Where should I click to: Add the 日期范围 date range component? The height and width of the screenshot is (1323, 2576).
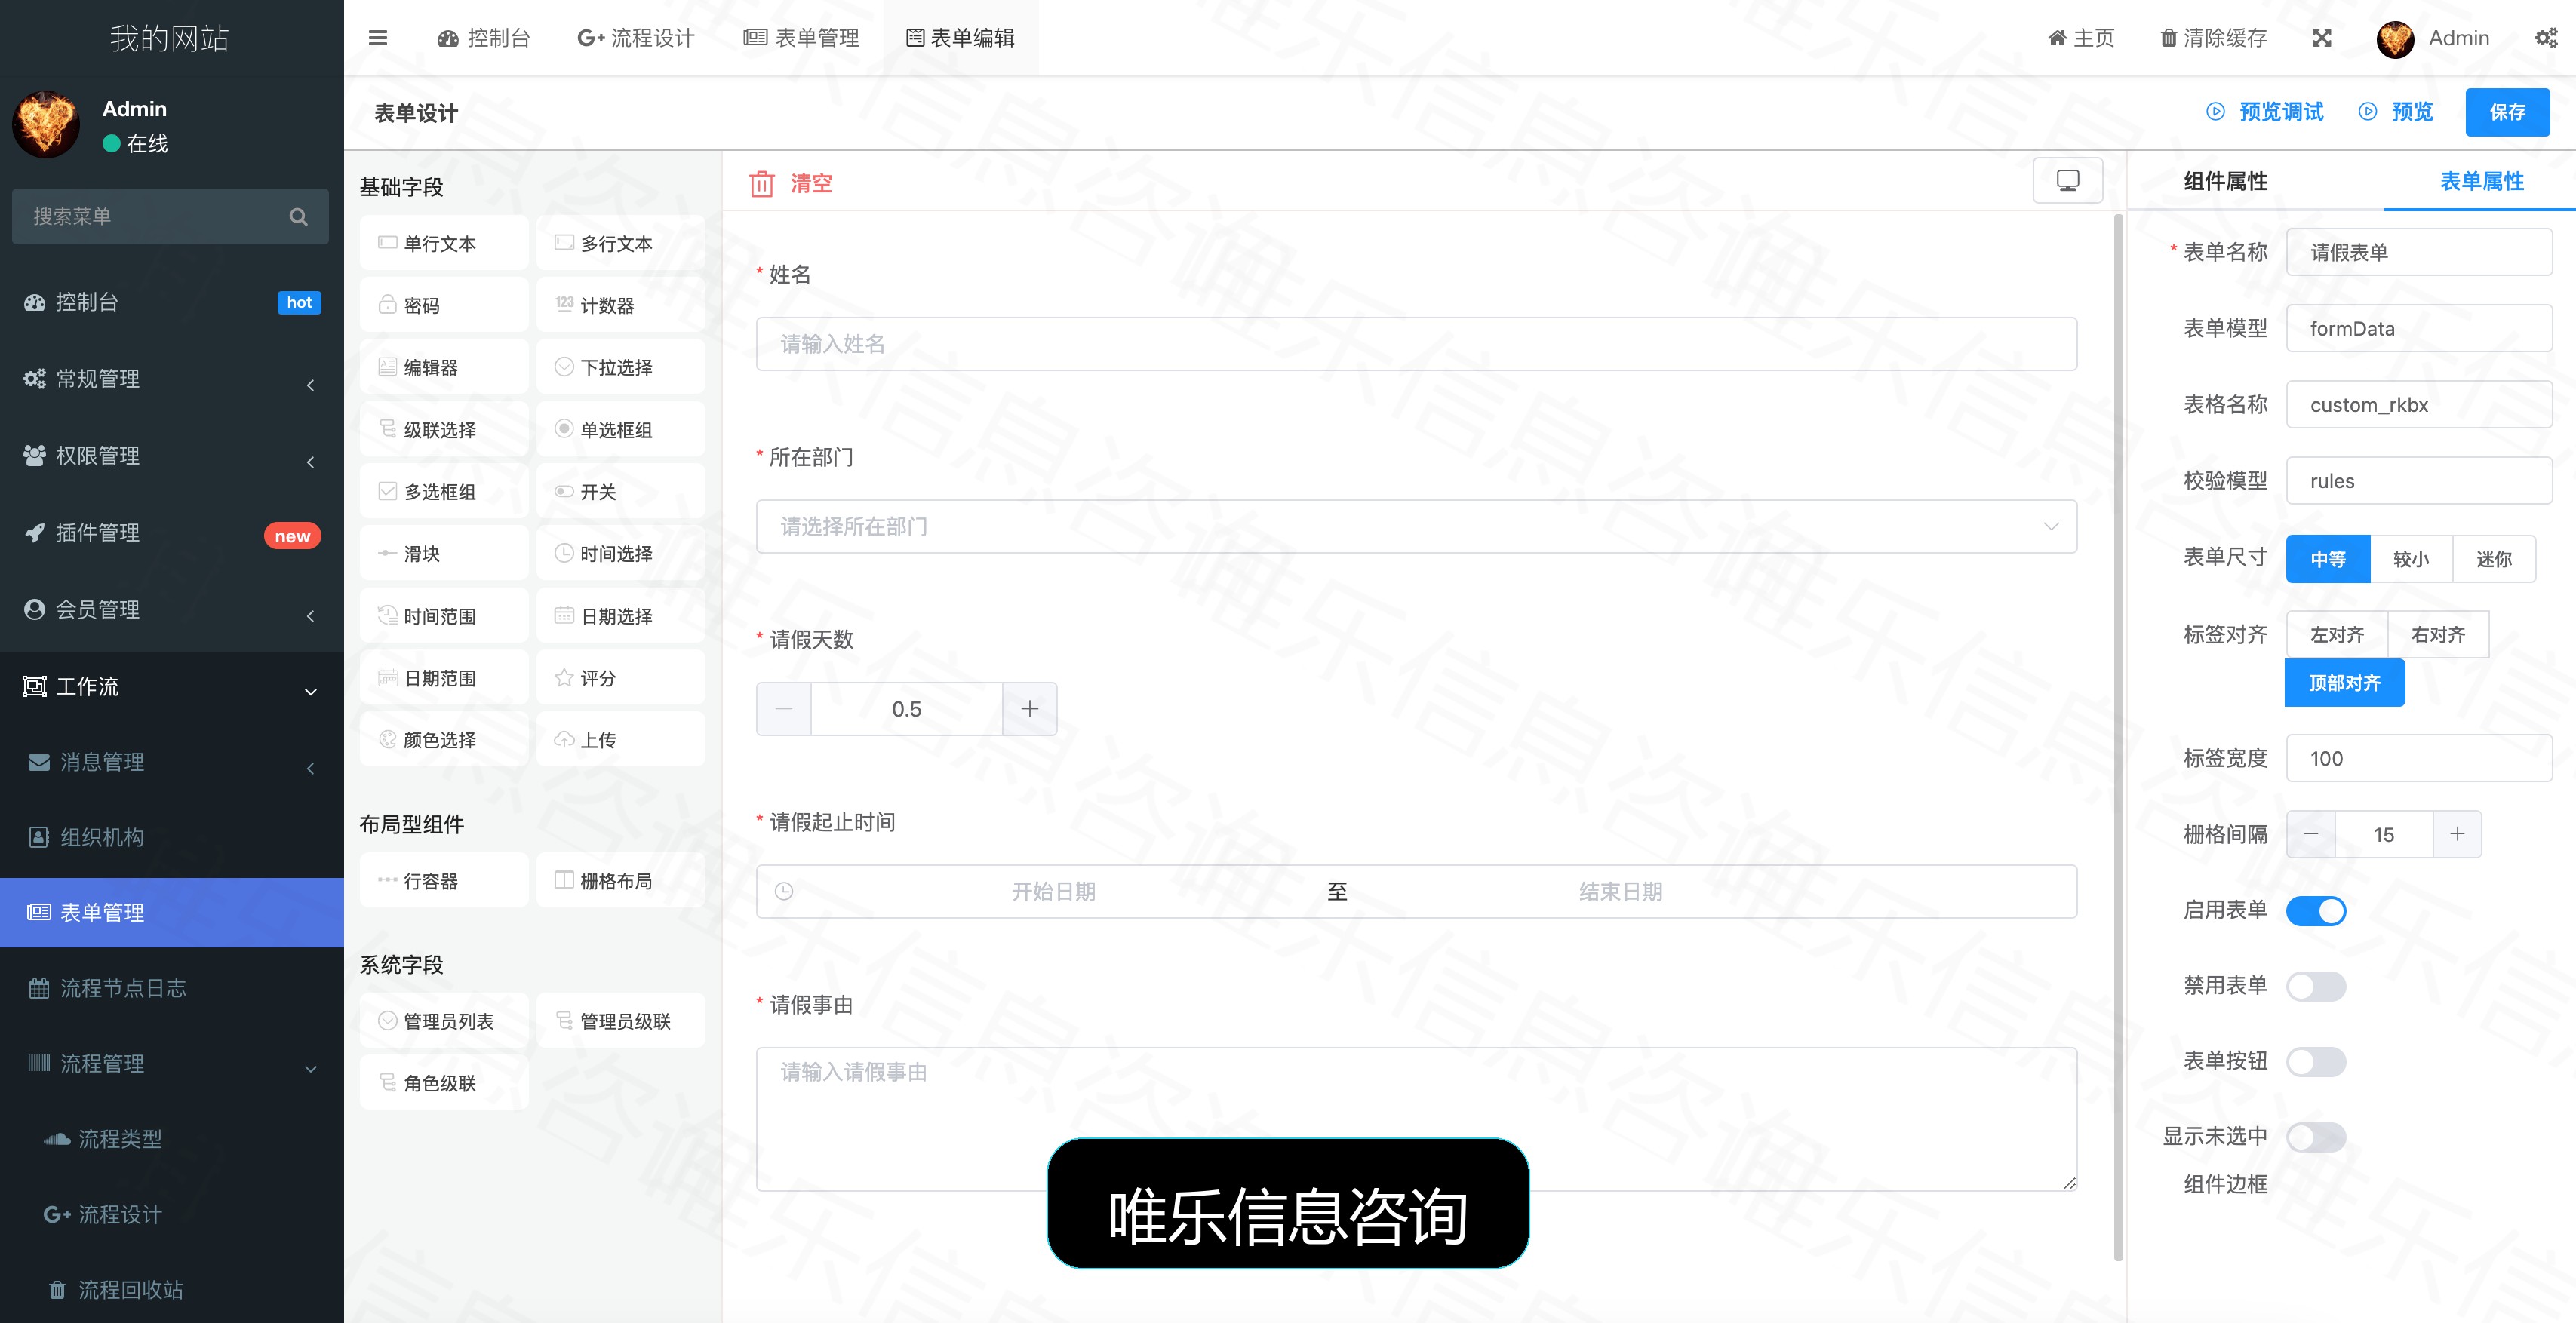click(444, 678)
